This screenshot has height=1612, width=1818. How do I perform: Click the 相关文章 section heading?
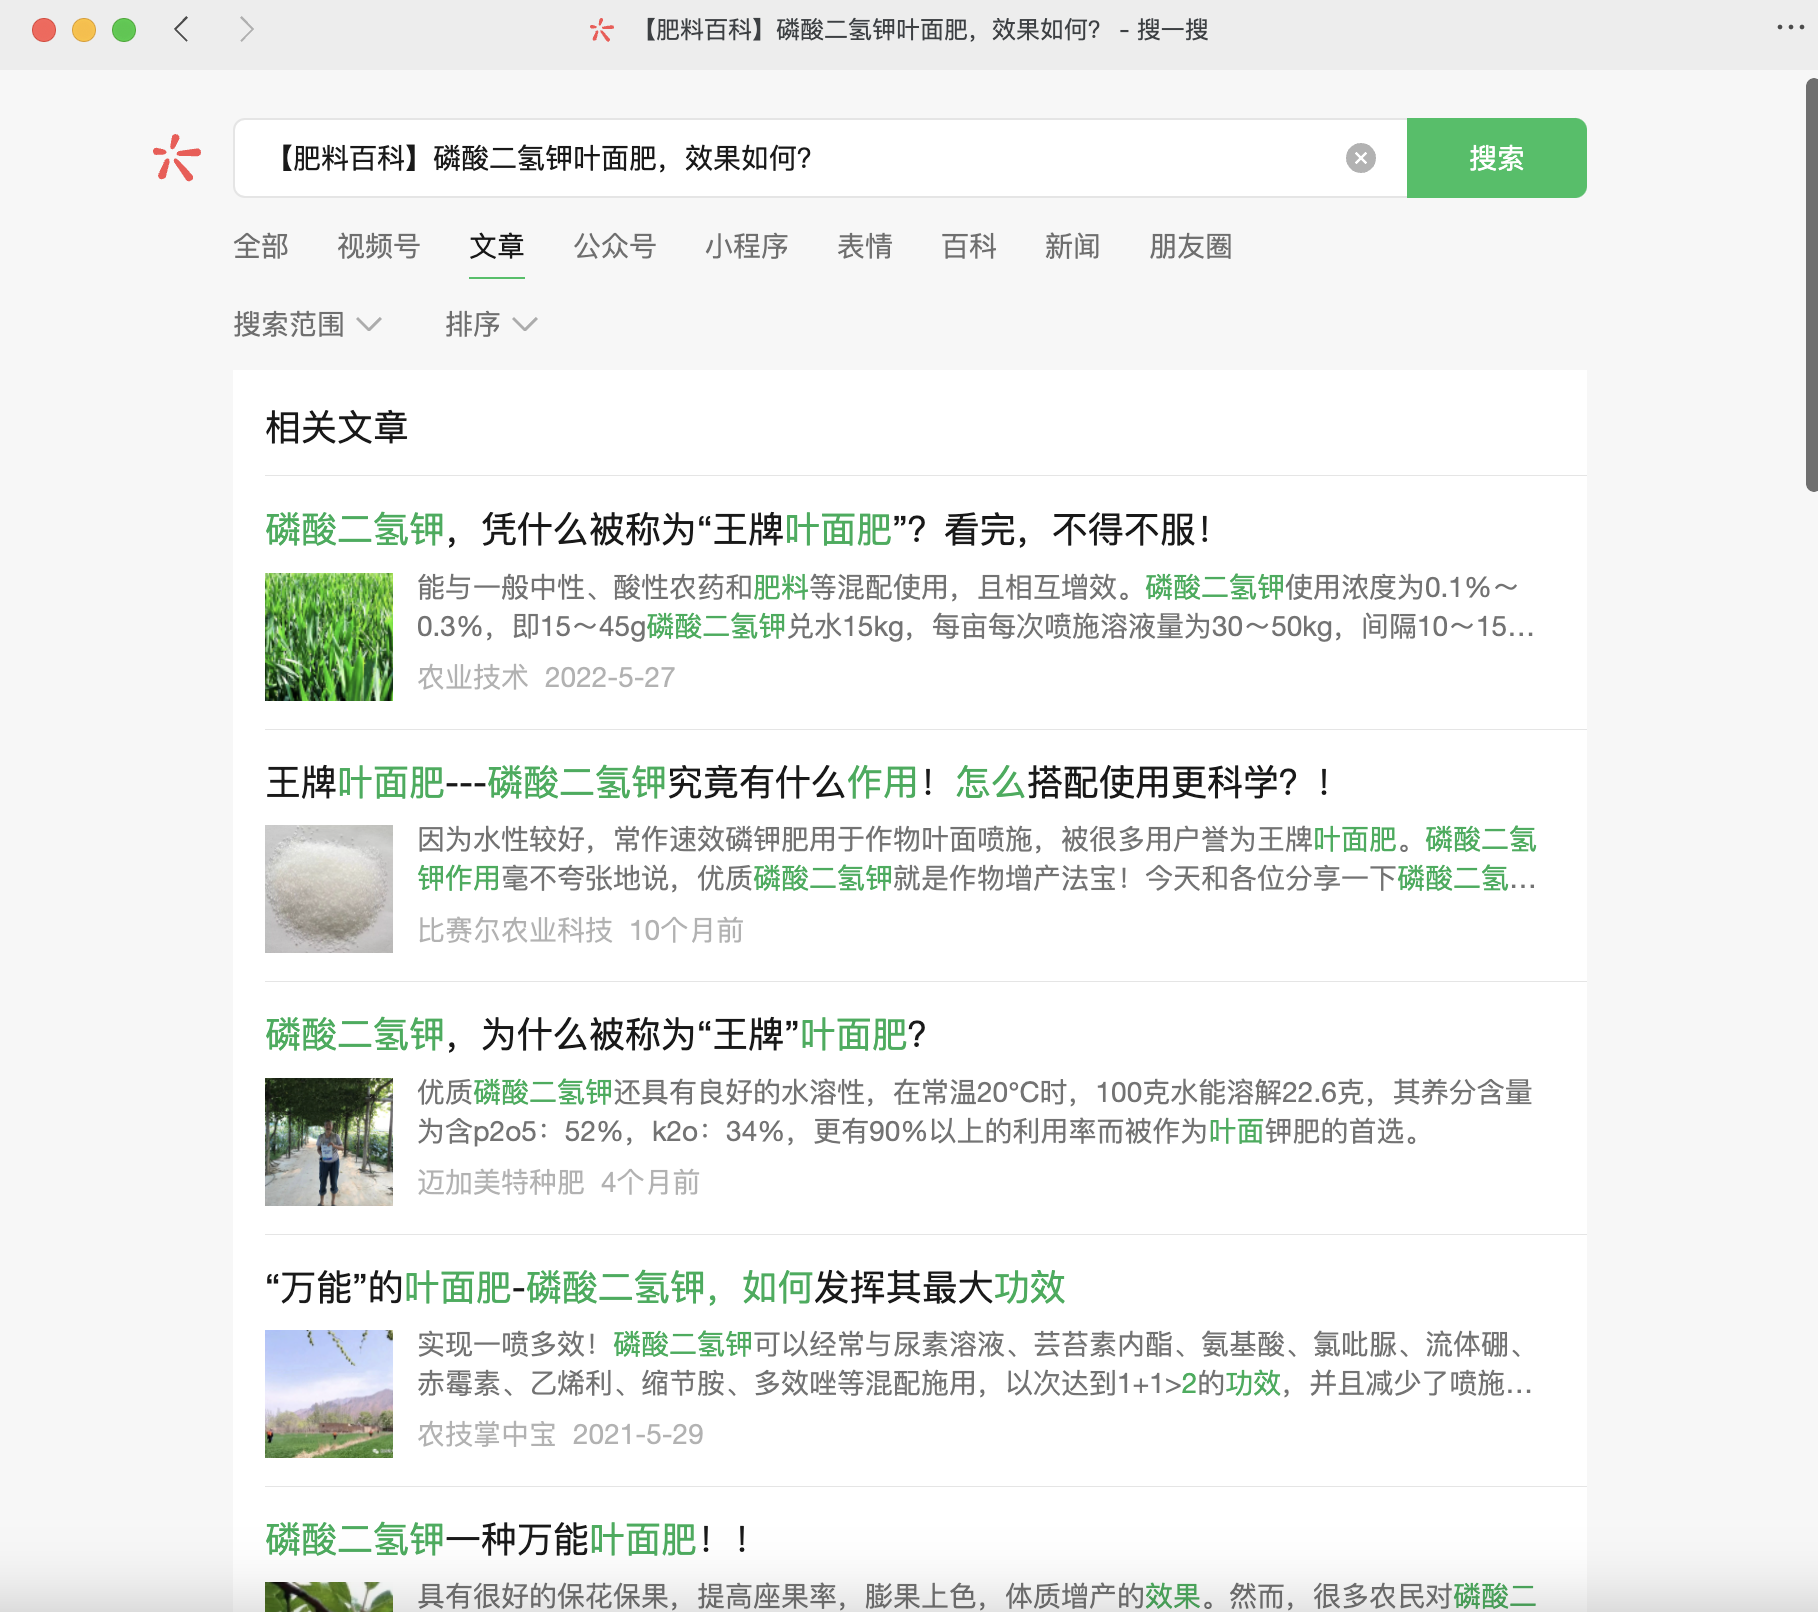(x=336, y=427)
